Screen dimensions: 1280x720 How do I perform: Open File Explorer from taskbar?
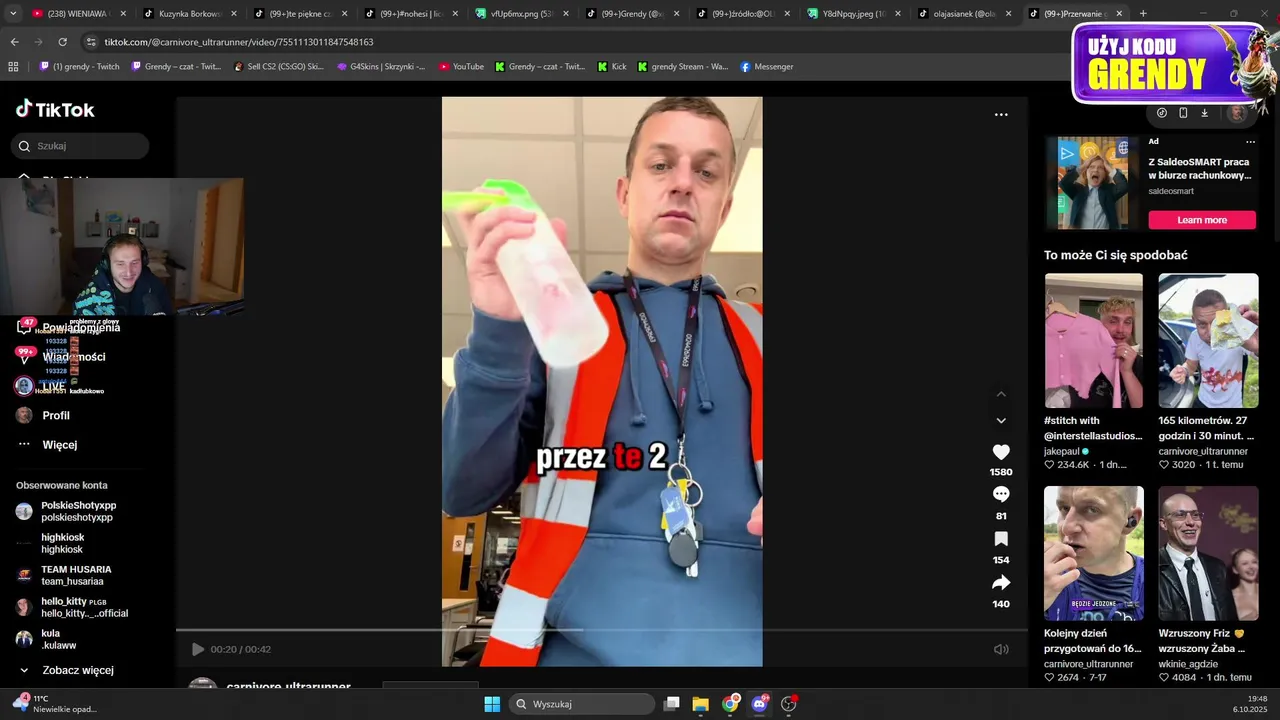(x=700, y=704)
